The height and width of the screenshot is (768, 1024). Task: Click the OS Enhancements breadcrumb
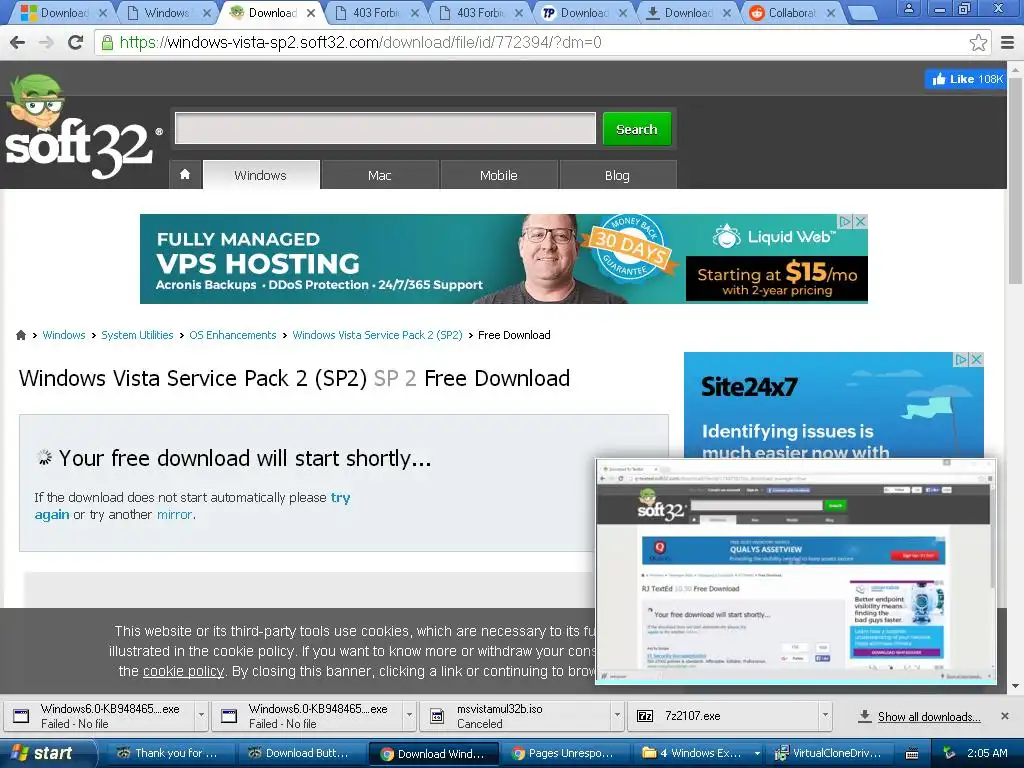232,335
